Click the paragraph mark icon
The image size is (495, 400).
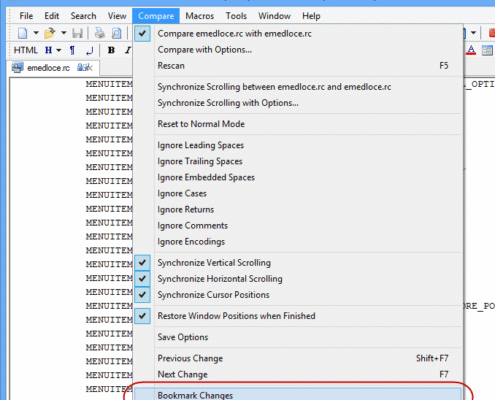click(72, 50)
